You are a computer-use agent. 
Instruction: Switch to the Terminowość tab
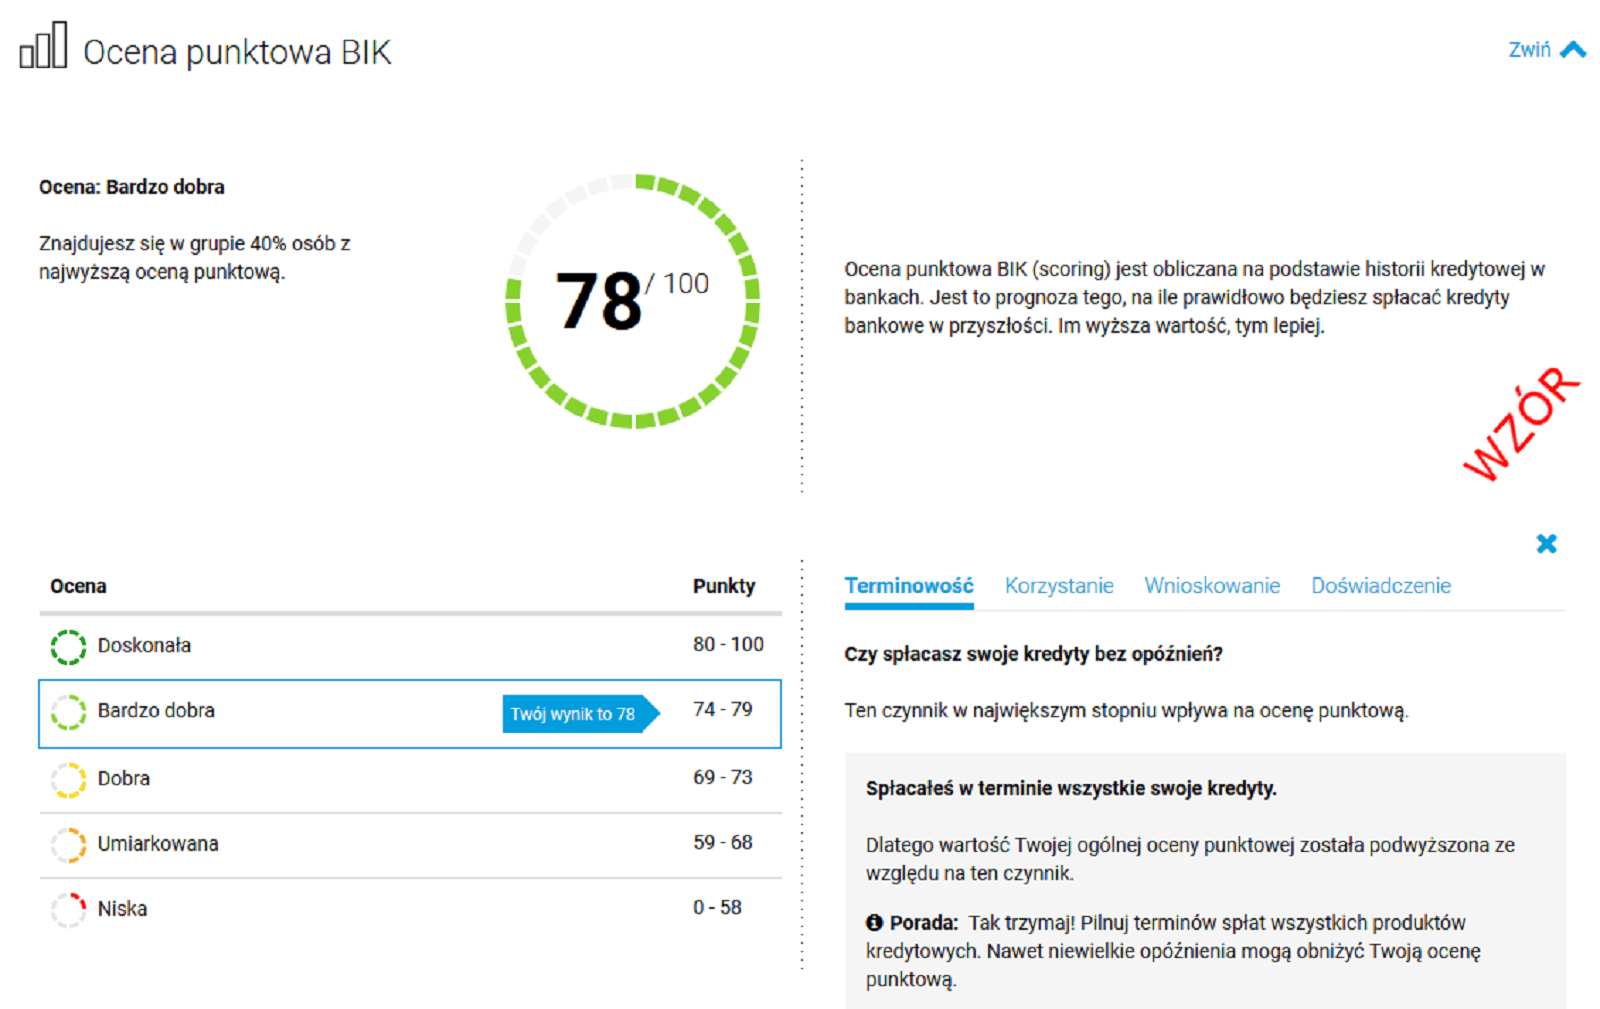[x=908, y=586]
